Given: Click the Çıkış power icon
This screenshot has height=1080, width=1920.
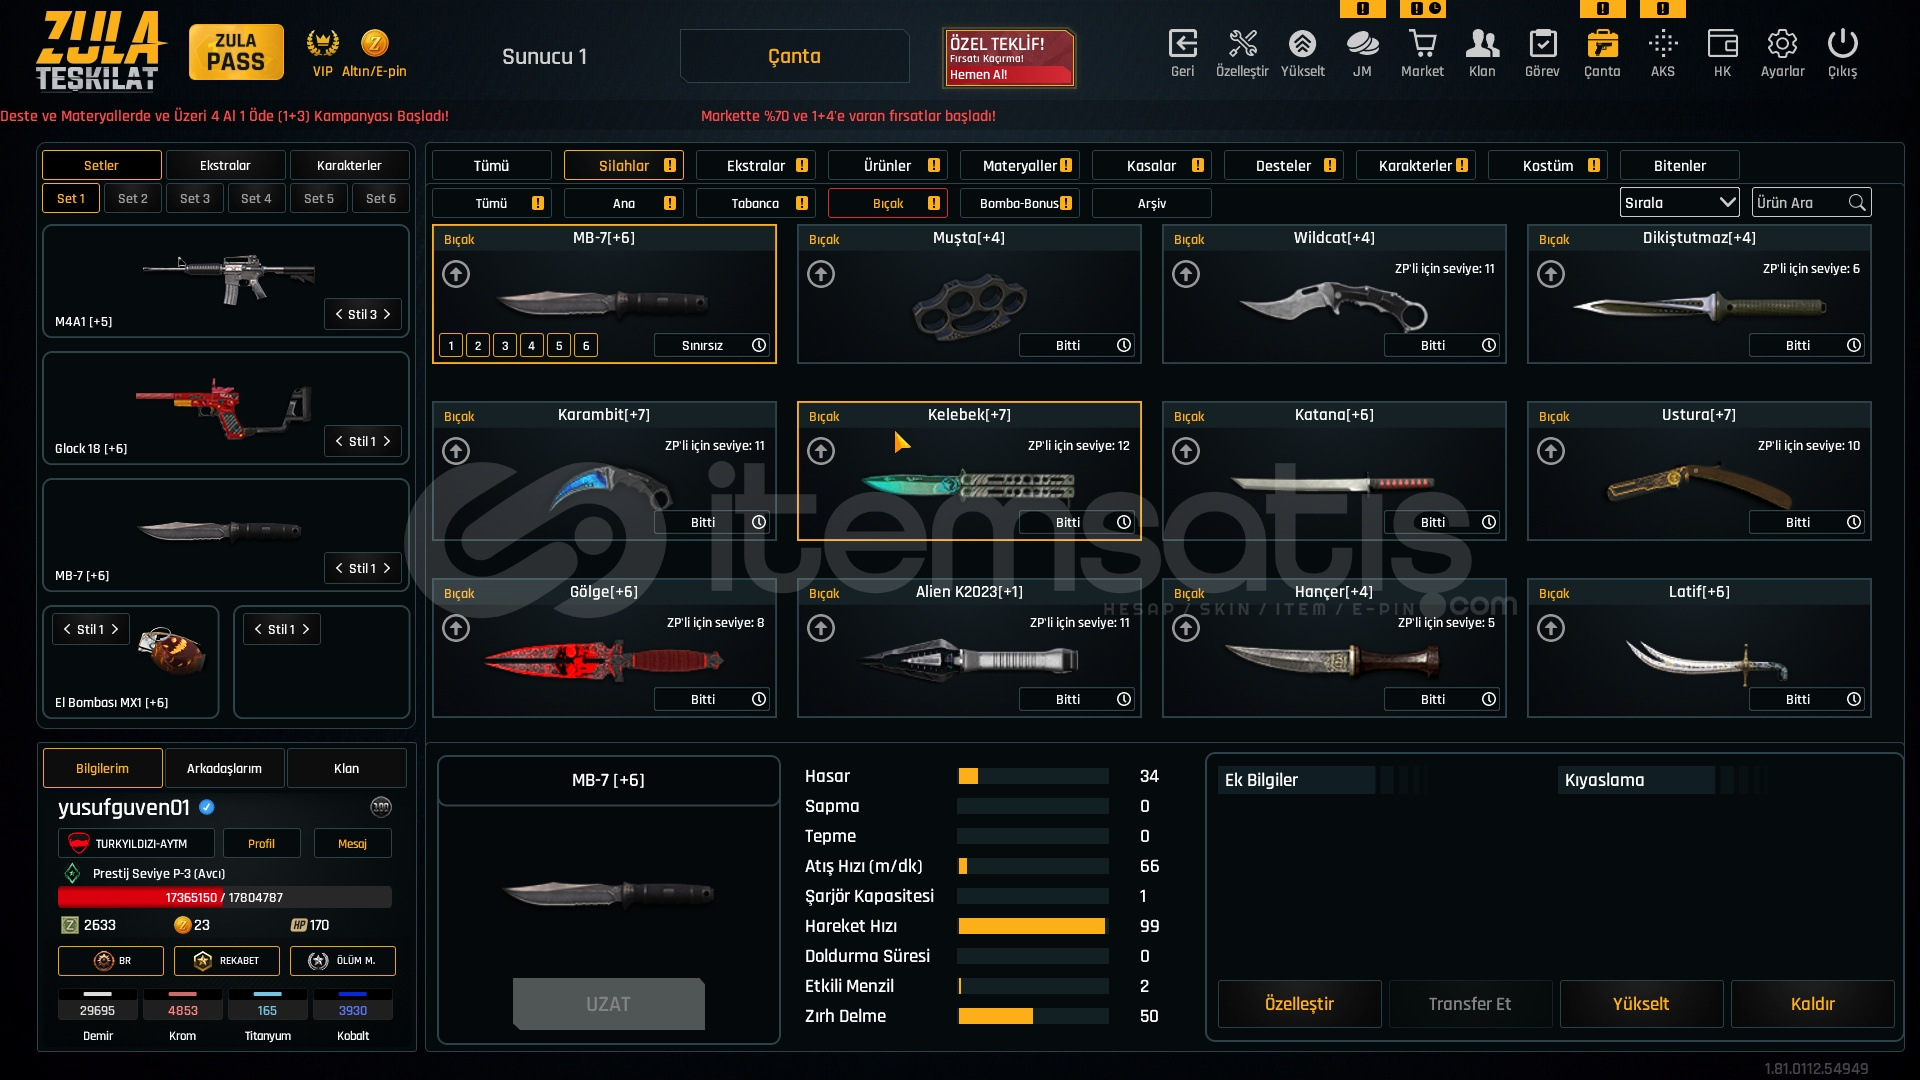Looking at the screenshot, I should [x=1842, y=44].
